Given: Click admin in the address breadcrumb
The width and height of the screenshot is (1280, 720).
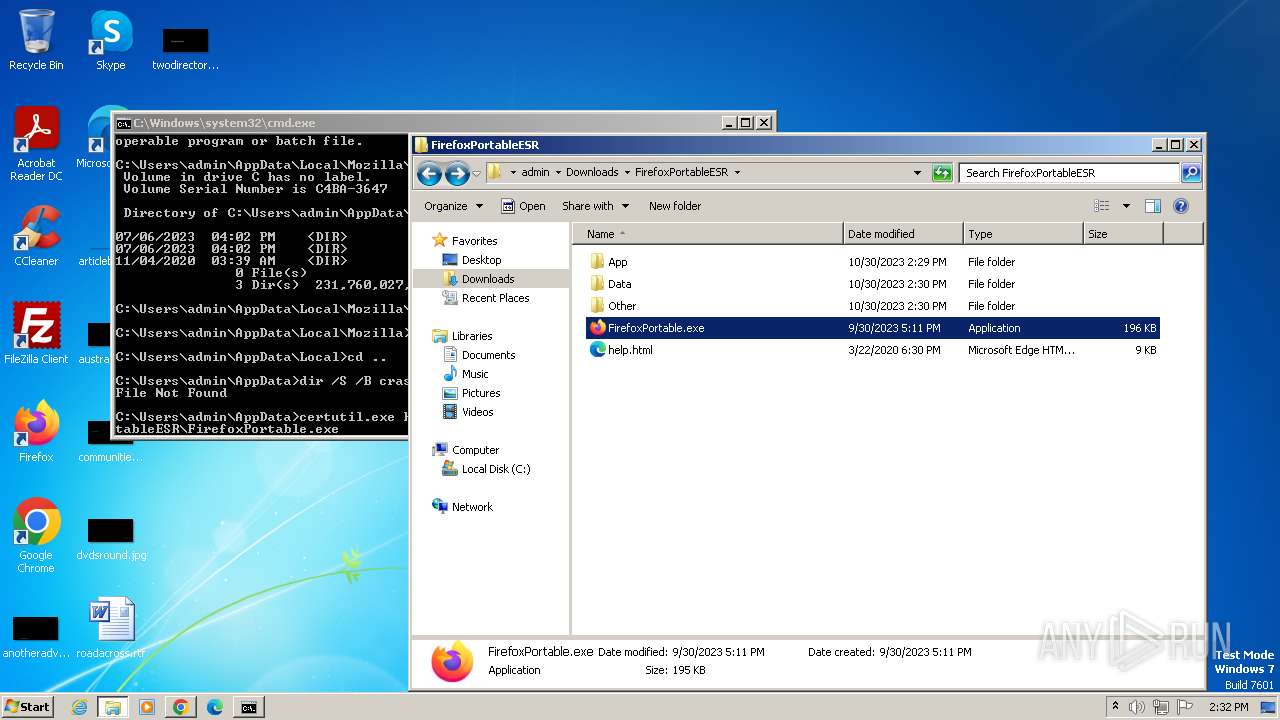Looking at the screenshot, I should [535, 172].
